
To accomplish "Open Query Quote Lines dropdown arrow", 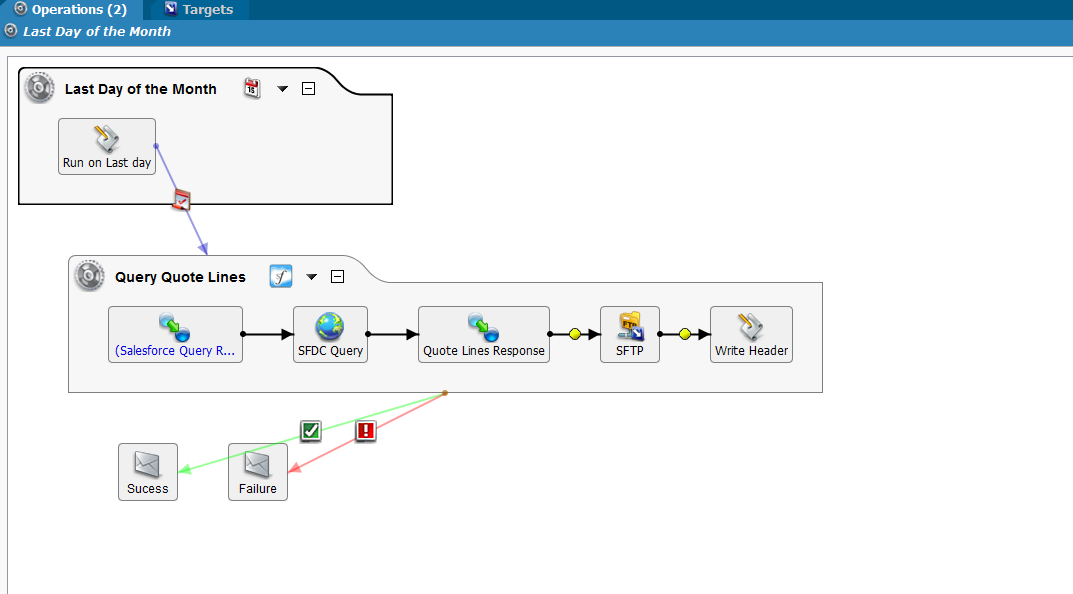I will [x=311, y=277].
